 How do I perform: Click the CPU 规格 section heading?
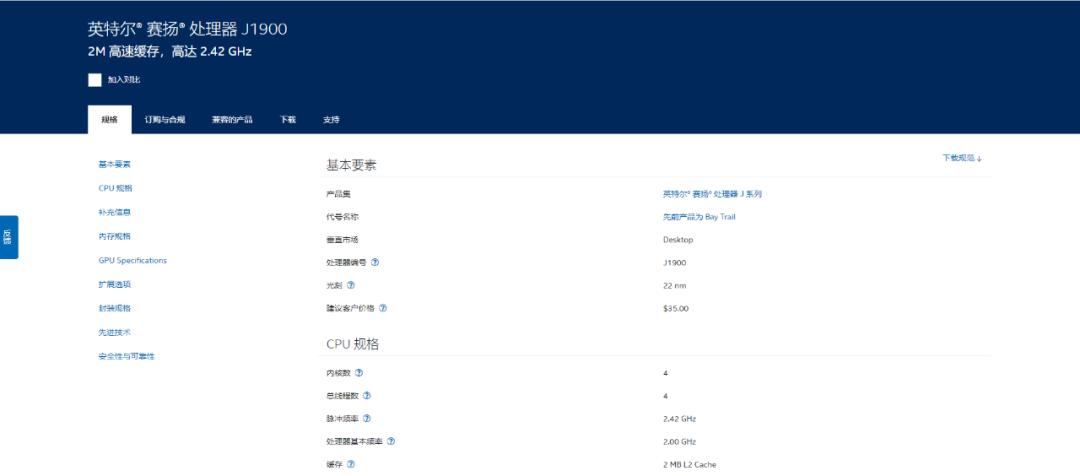coord(352,344)
